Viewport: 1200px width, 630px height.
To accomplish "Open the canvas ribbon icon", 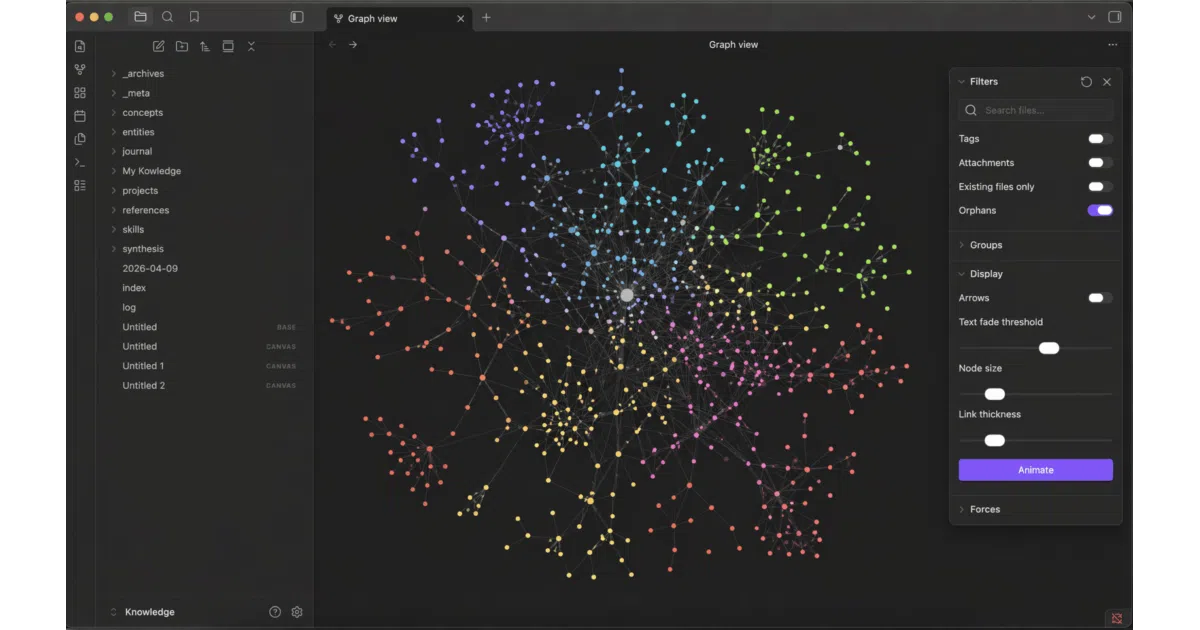I will click(80, 93).
